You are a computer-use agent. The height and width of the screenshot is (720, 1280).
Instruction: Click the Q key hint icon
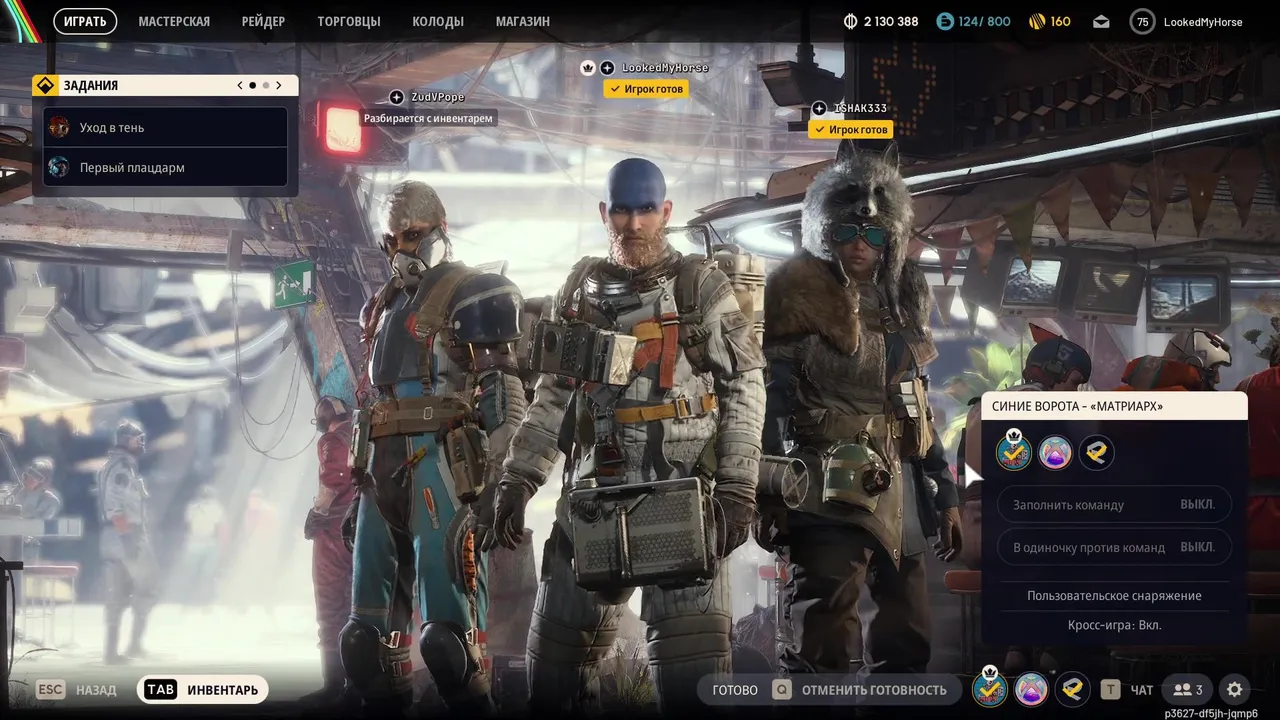pos(781,689)
